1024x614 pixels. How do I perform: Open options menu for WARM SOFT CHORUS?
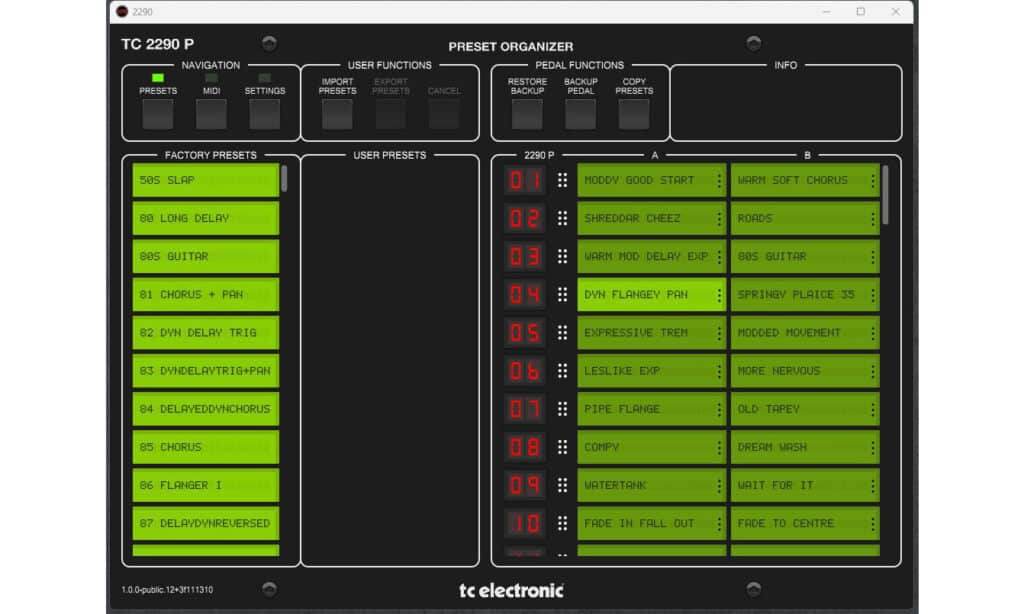coord(872,180)
